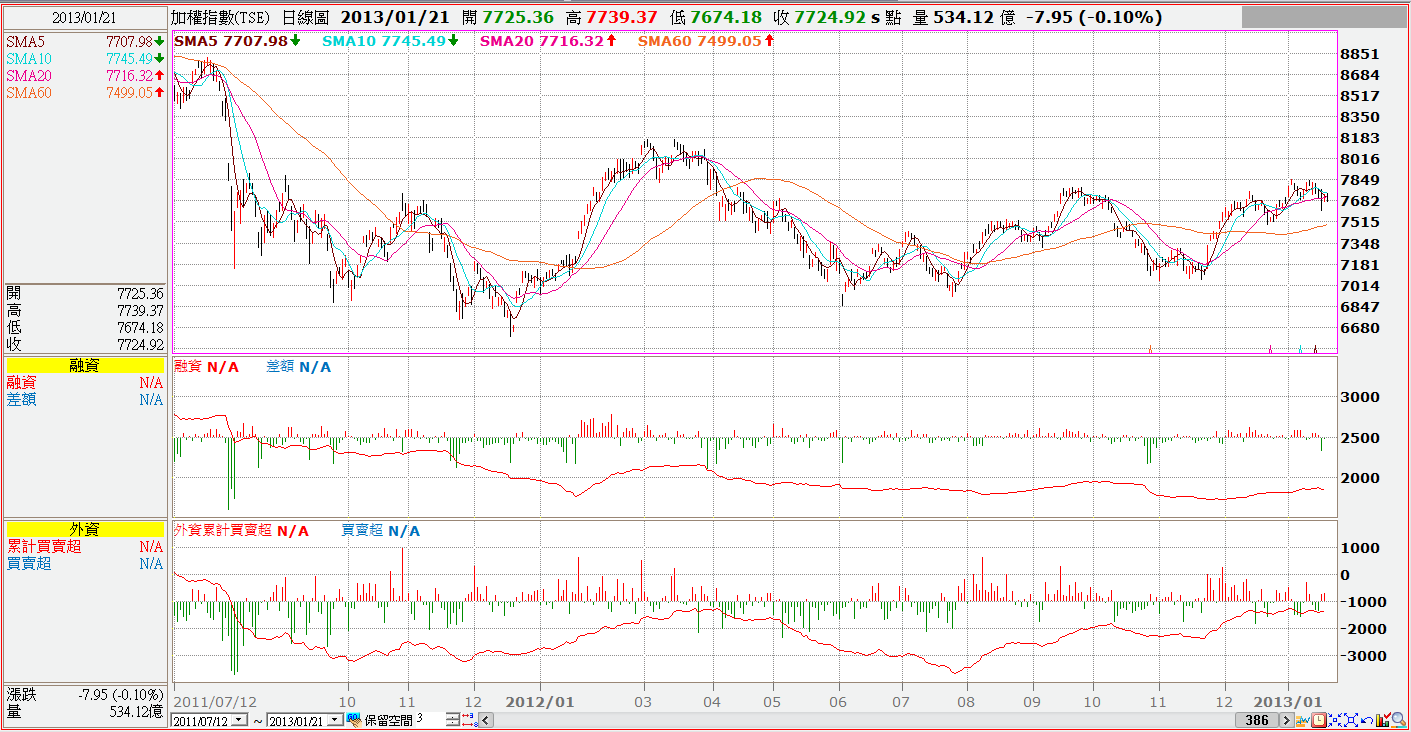
Task: Click the 保留空間 spinner control
Action: click(453, 720)
